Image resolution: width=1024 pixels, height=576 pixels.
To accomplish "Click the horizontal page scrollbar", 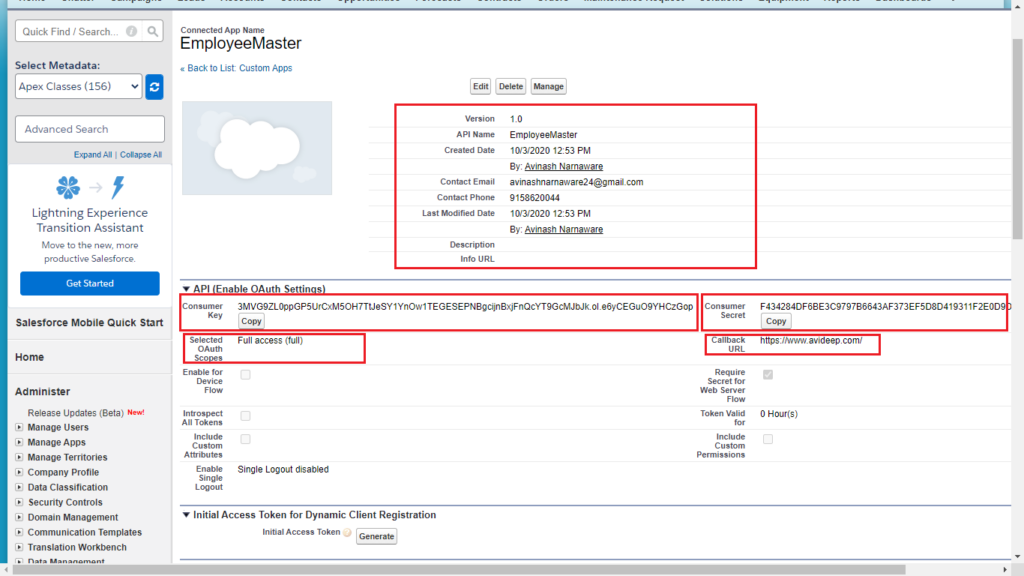I will 458,570.
